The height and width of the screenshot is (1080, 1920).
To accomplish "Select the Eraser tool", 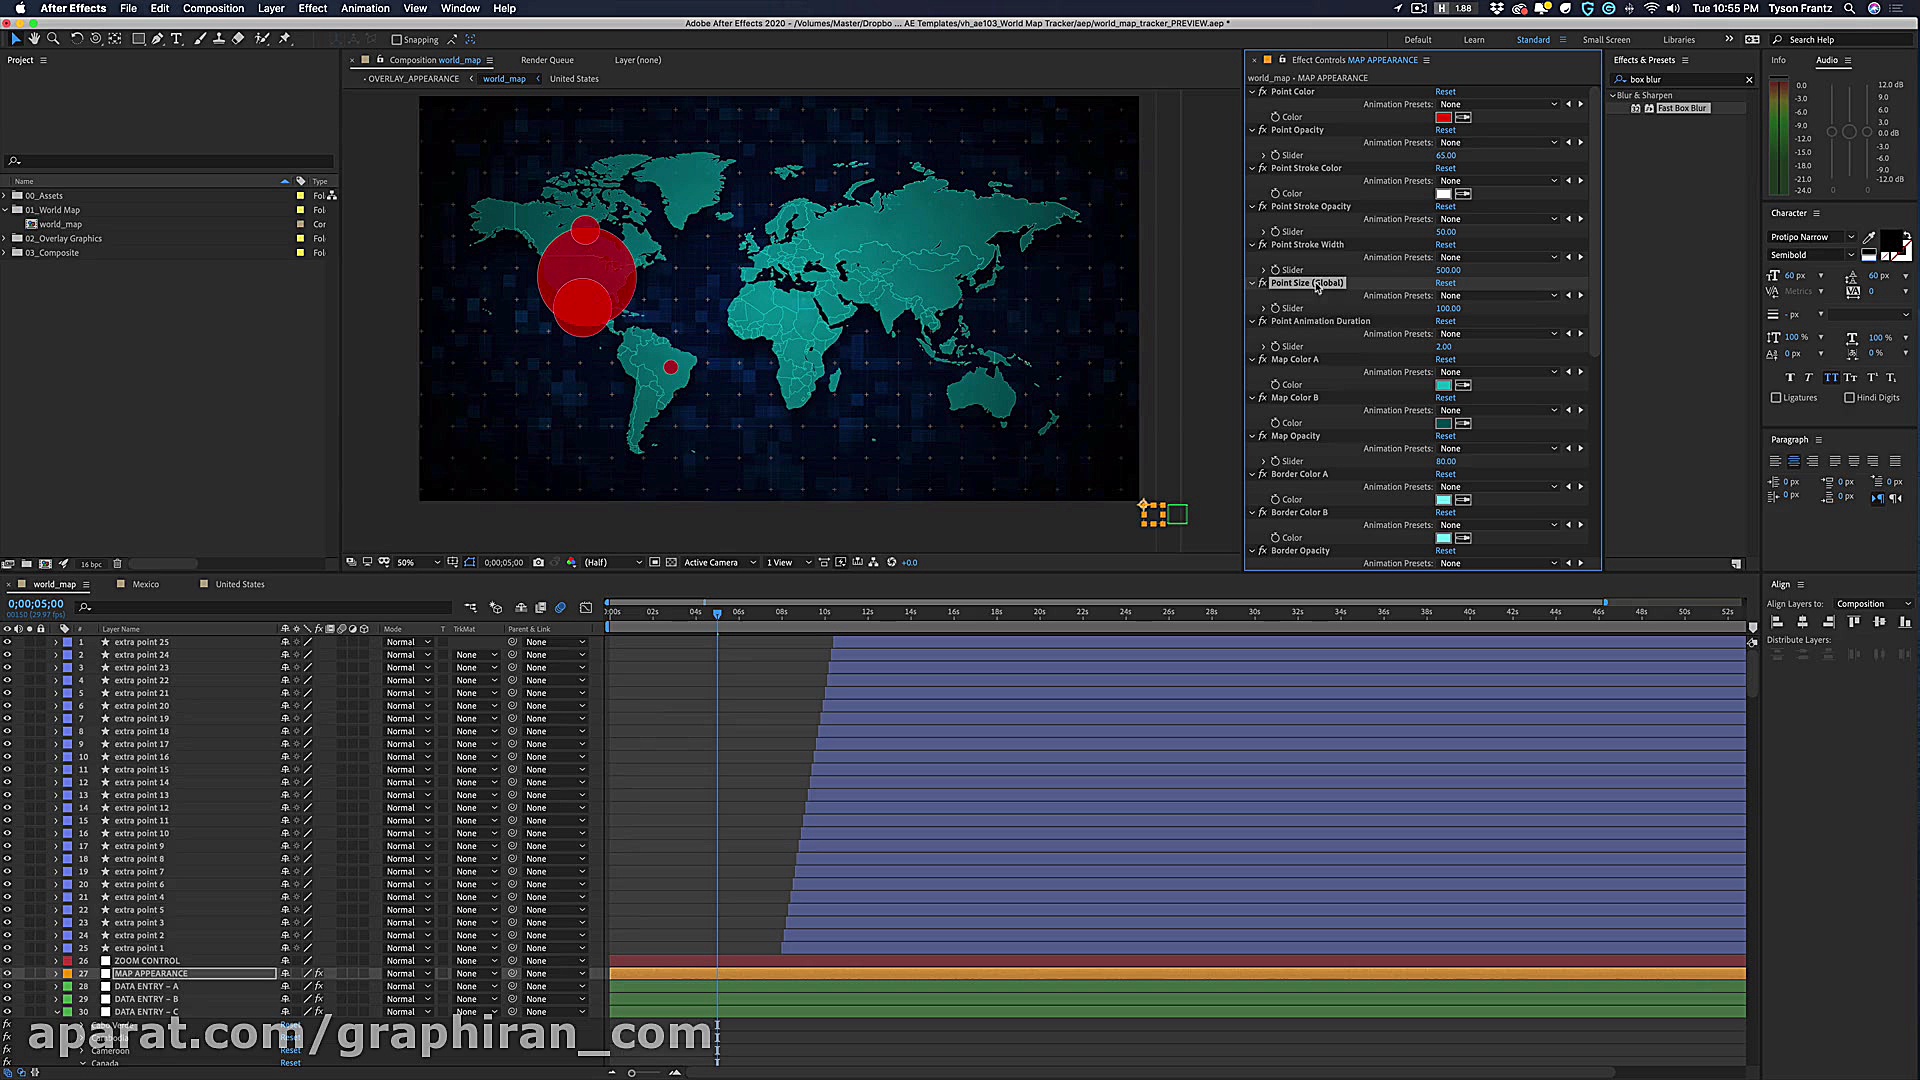I will (238, 39).
